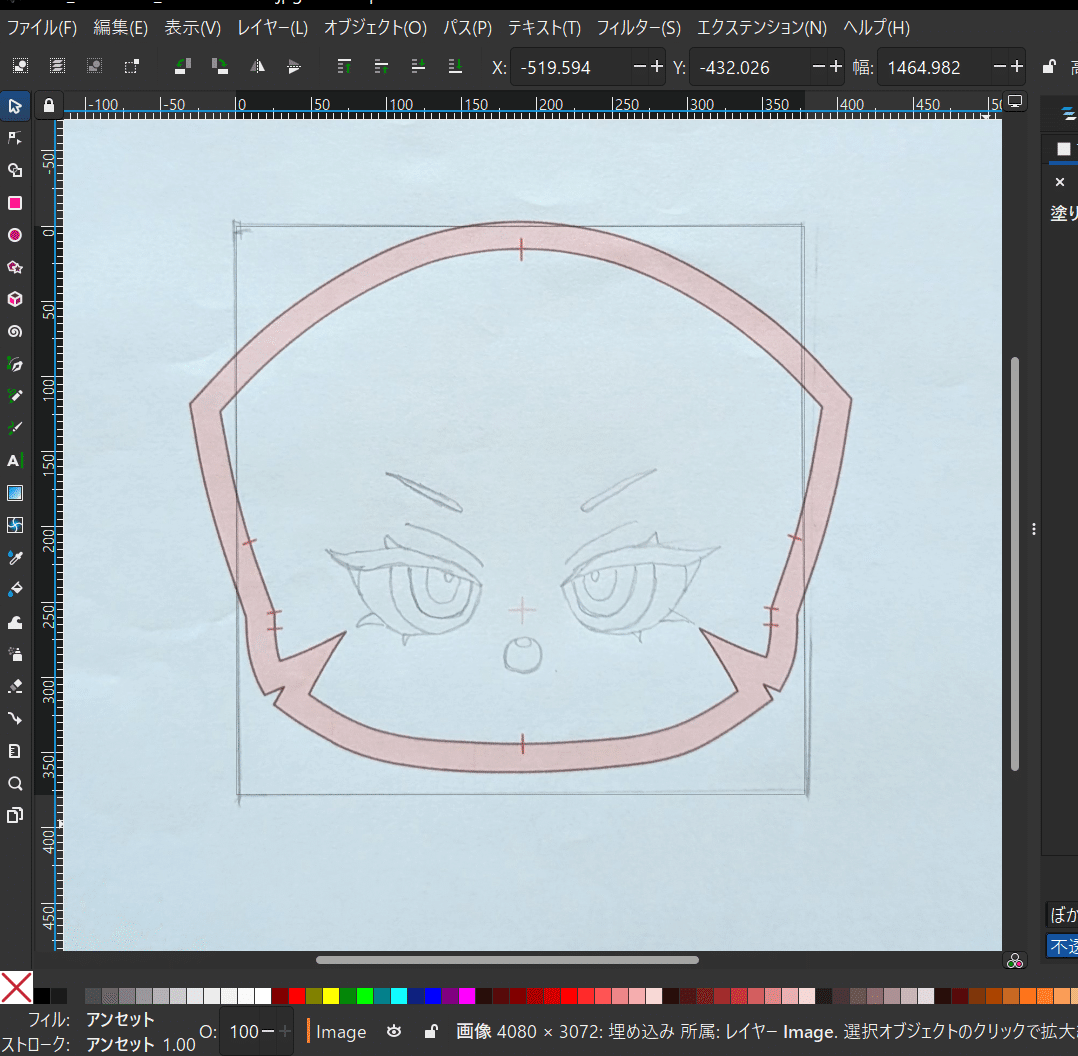Select the Rectangle tool
This screenshot has width=1078, height=1056.
point(14,203)
